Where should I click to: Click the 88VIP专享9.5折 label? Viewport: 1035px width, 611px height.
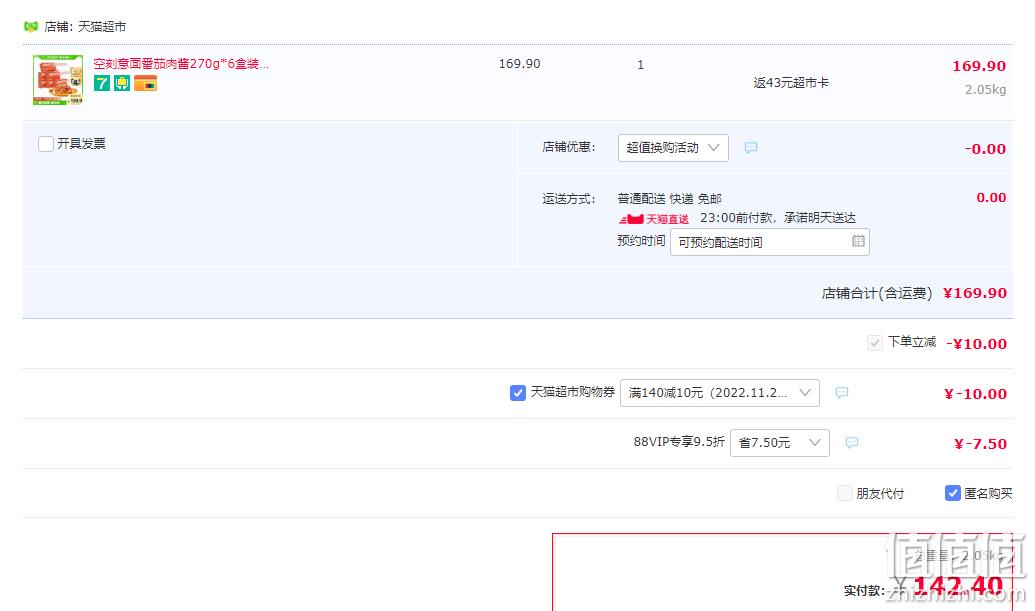pos(679,441)
